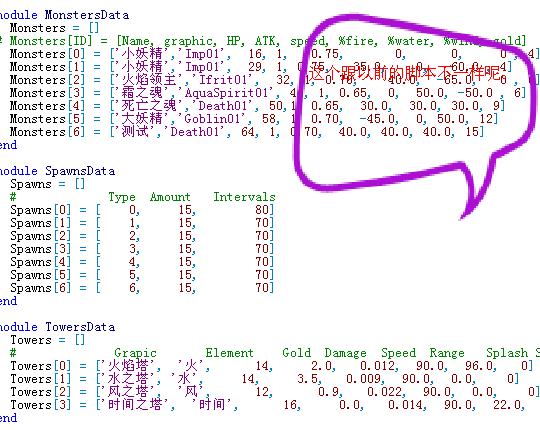This screenshot has height=430, width=540.
Task: Click the 'Amount' comment column header
Action: 170,197
